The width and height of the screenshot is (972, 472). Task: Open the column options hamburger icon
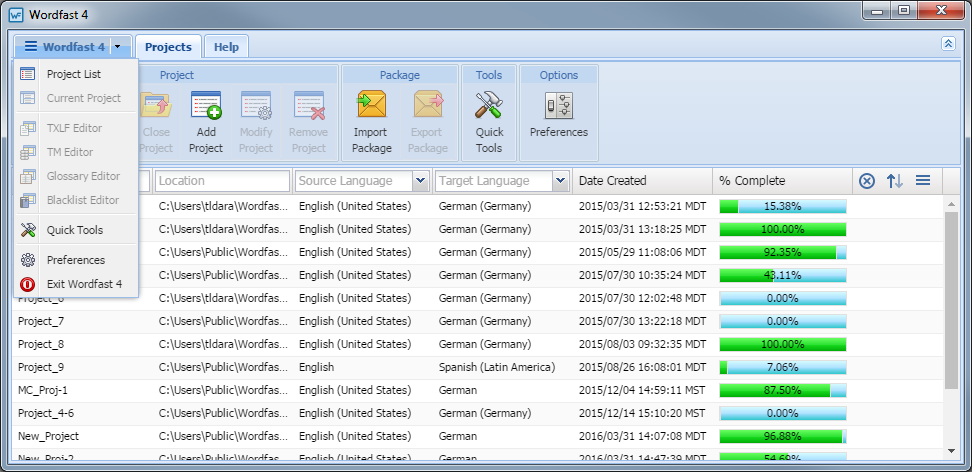pyautogui.click(x=922, y=180)
